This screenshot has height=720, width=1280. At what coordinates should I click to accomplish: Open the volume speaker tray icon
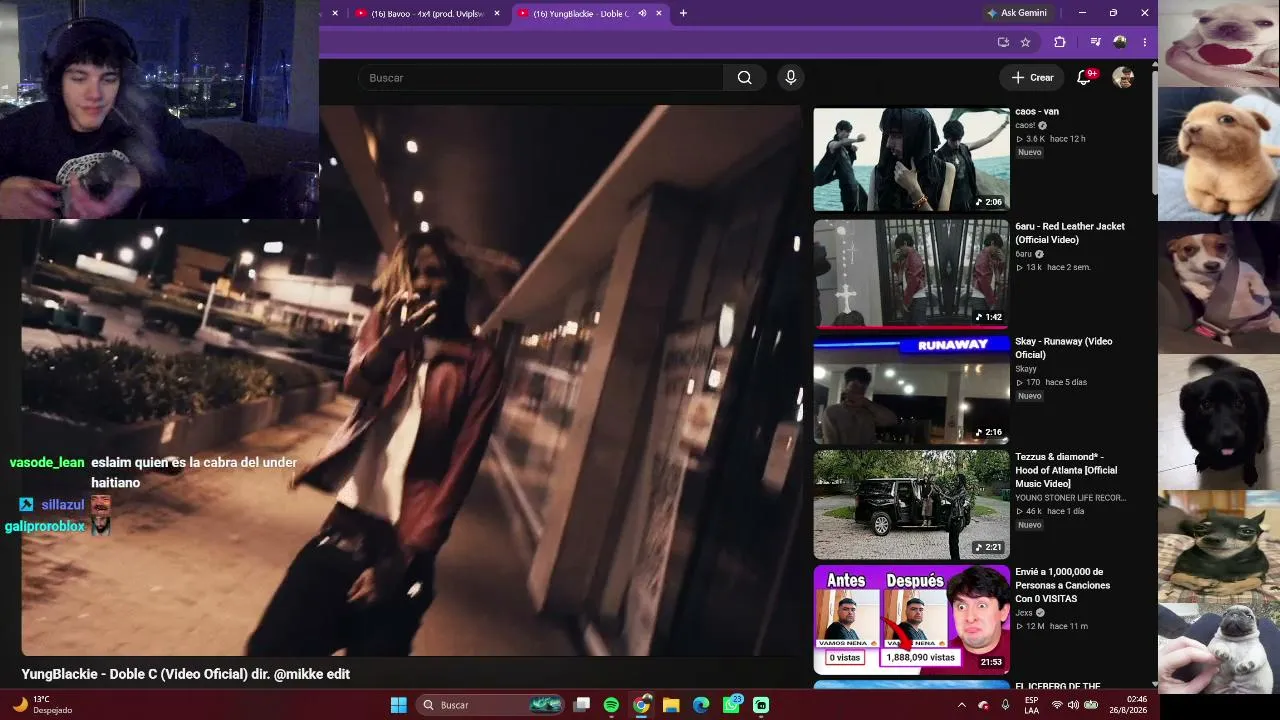(1073, 705)
